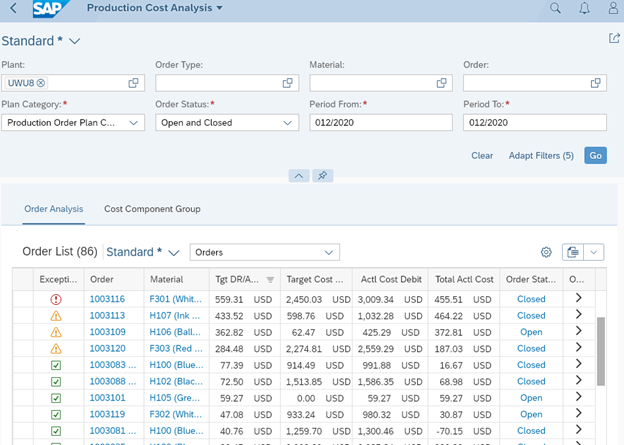Open the user profile icon
Screen dimensions: 624x445
pyautogui.click(x=612, y=9)
